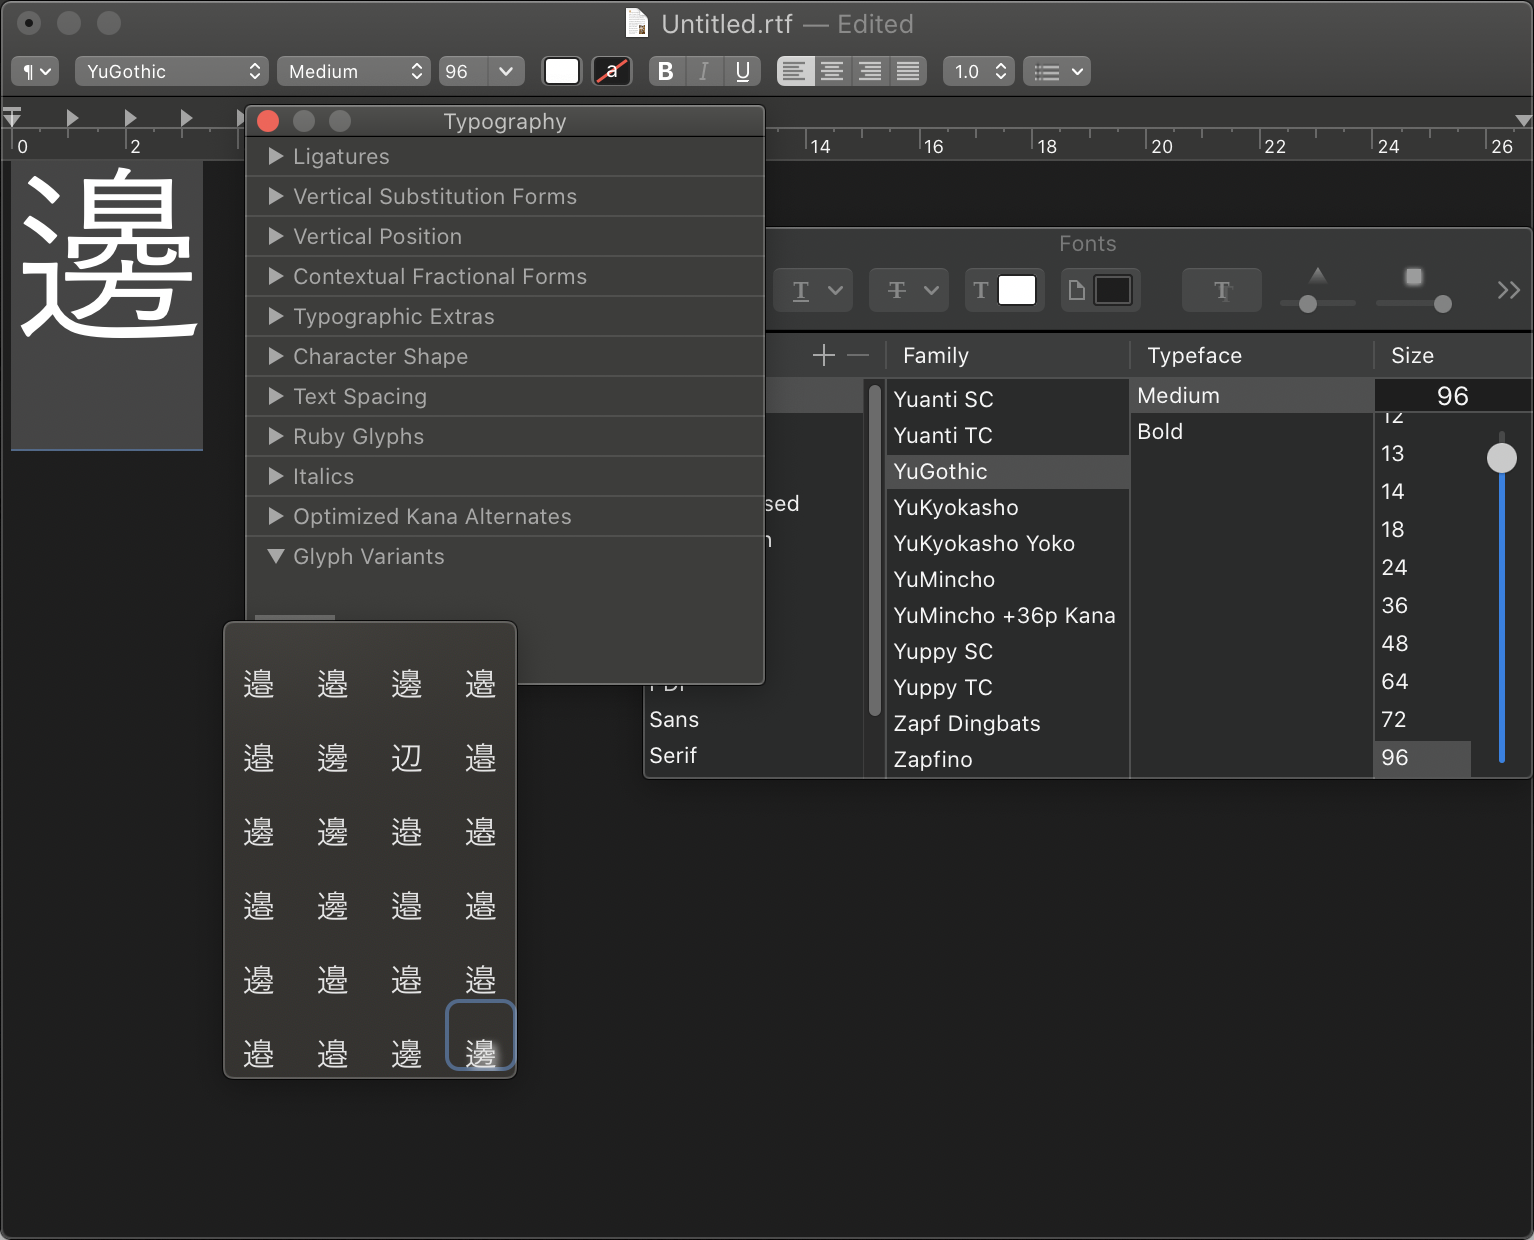The image size is (1534, 1240).
Task: Center-align the text
Action: click(x=833, y=71)
